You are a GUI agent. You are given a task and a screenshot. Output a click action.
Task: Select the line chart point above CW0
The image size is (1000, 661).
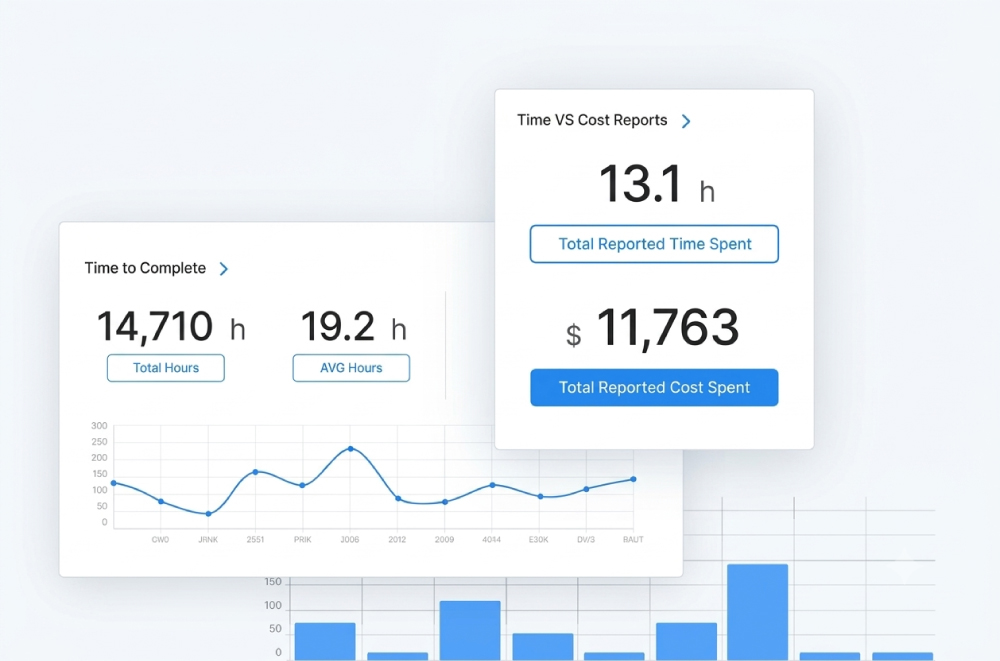click(161, 501)
